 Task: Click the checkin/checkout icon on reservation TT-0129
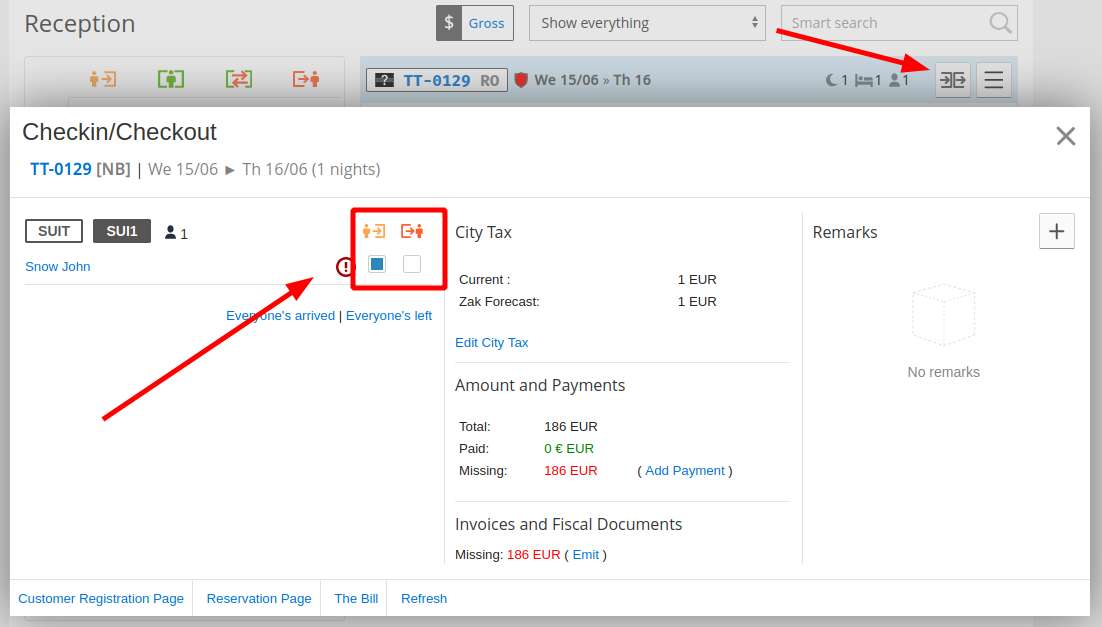[952, 80]
